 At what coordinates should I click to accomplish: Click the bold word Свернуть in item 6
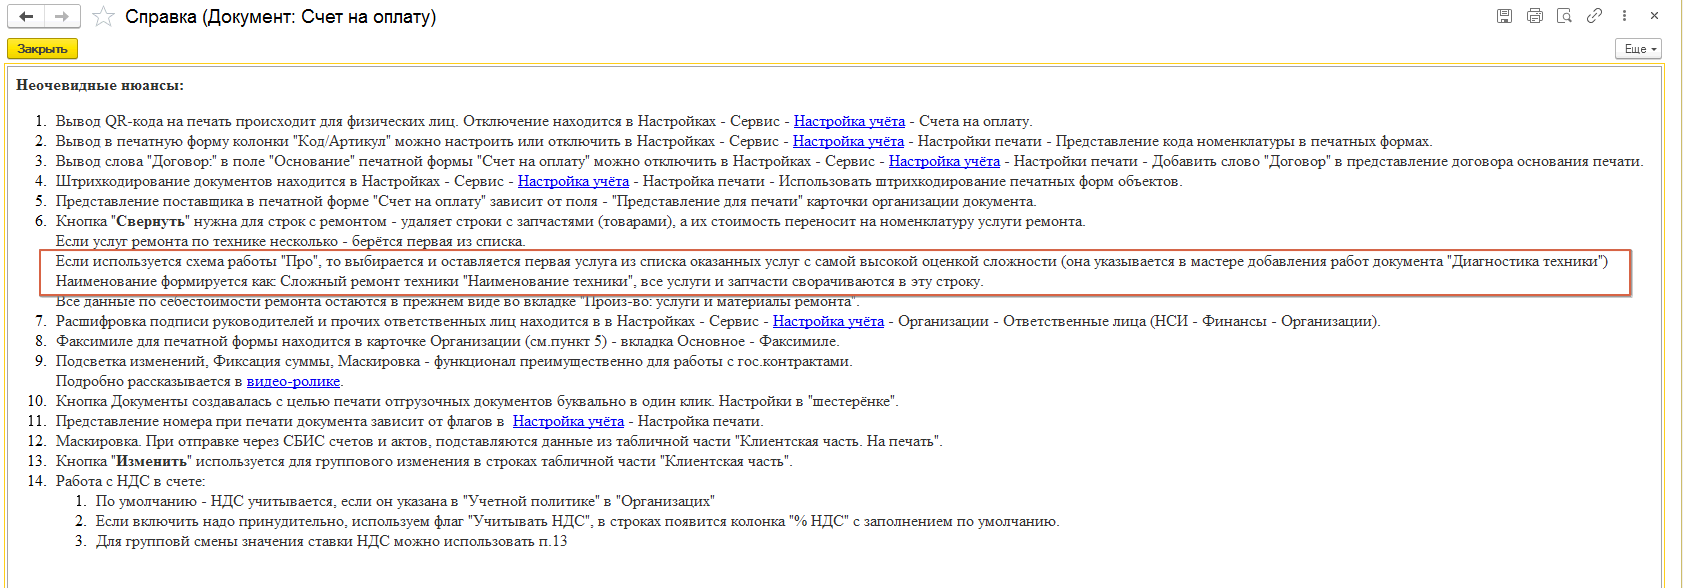click(151, 221)
